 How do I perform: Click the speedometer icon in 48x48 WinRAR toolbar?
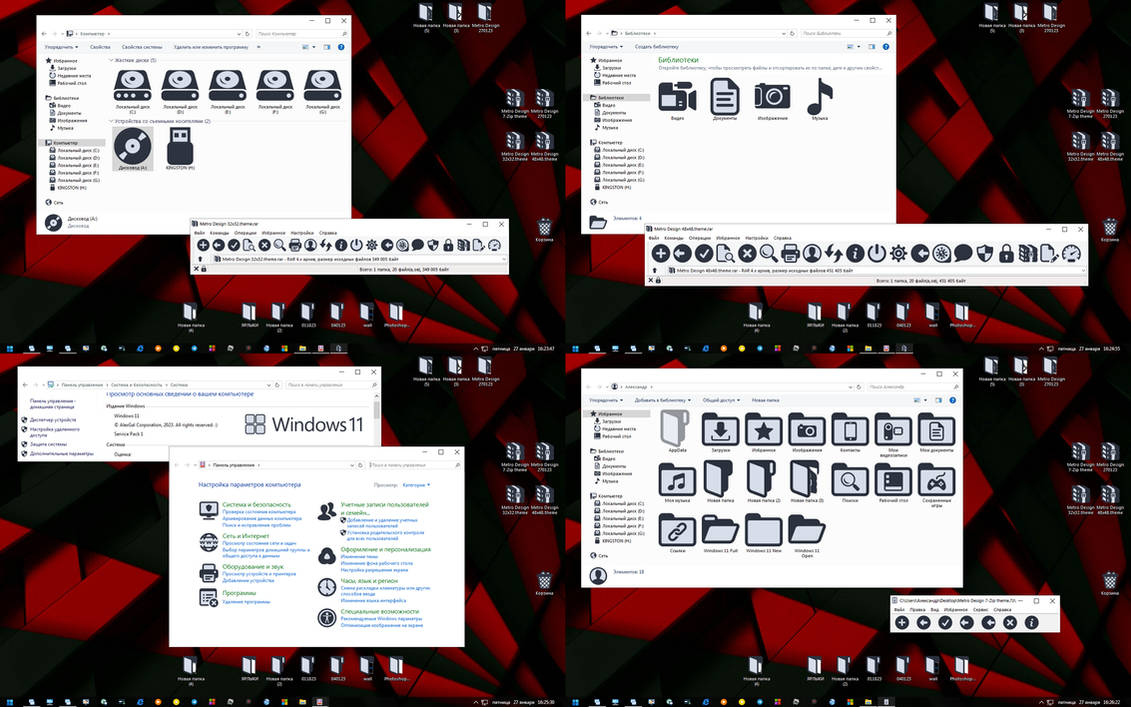tap(1071, 253)
